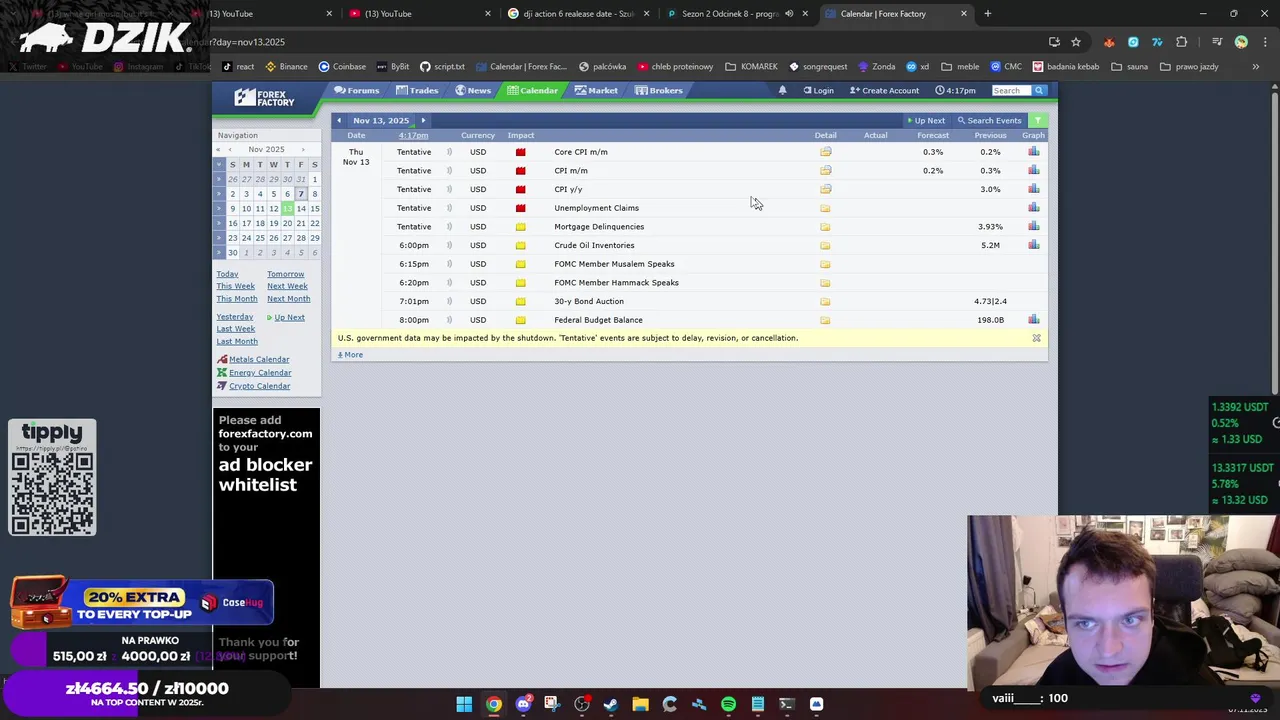The height and width of the screenshot is (720, 1280).
Task: Open Last Month in navigation
Action: coord(237,341)
